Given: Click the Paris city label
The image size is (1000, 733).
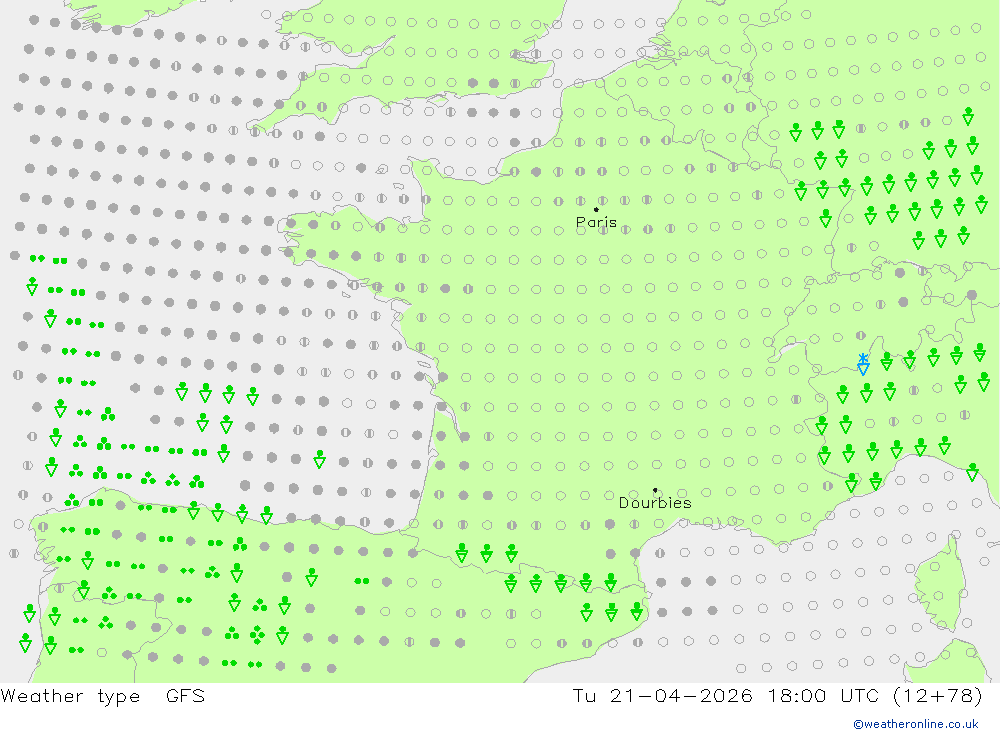Looking at the screenshot, I should 596,222.
